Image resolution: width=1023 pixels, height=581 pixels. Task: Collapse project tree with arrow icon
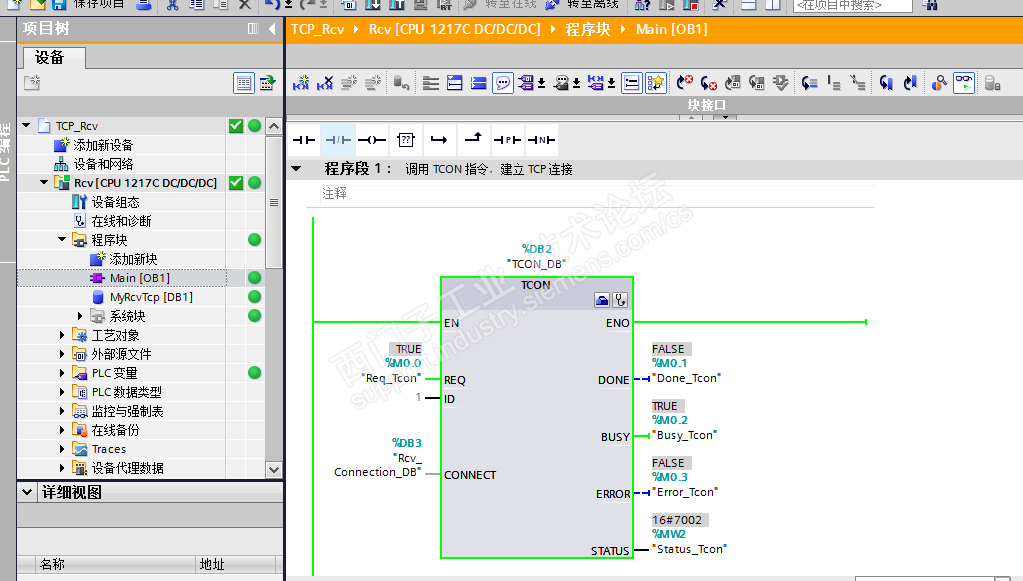pyautogui.click(x=272, y=29)
